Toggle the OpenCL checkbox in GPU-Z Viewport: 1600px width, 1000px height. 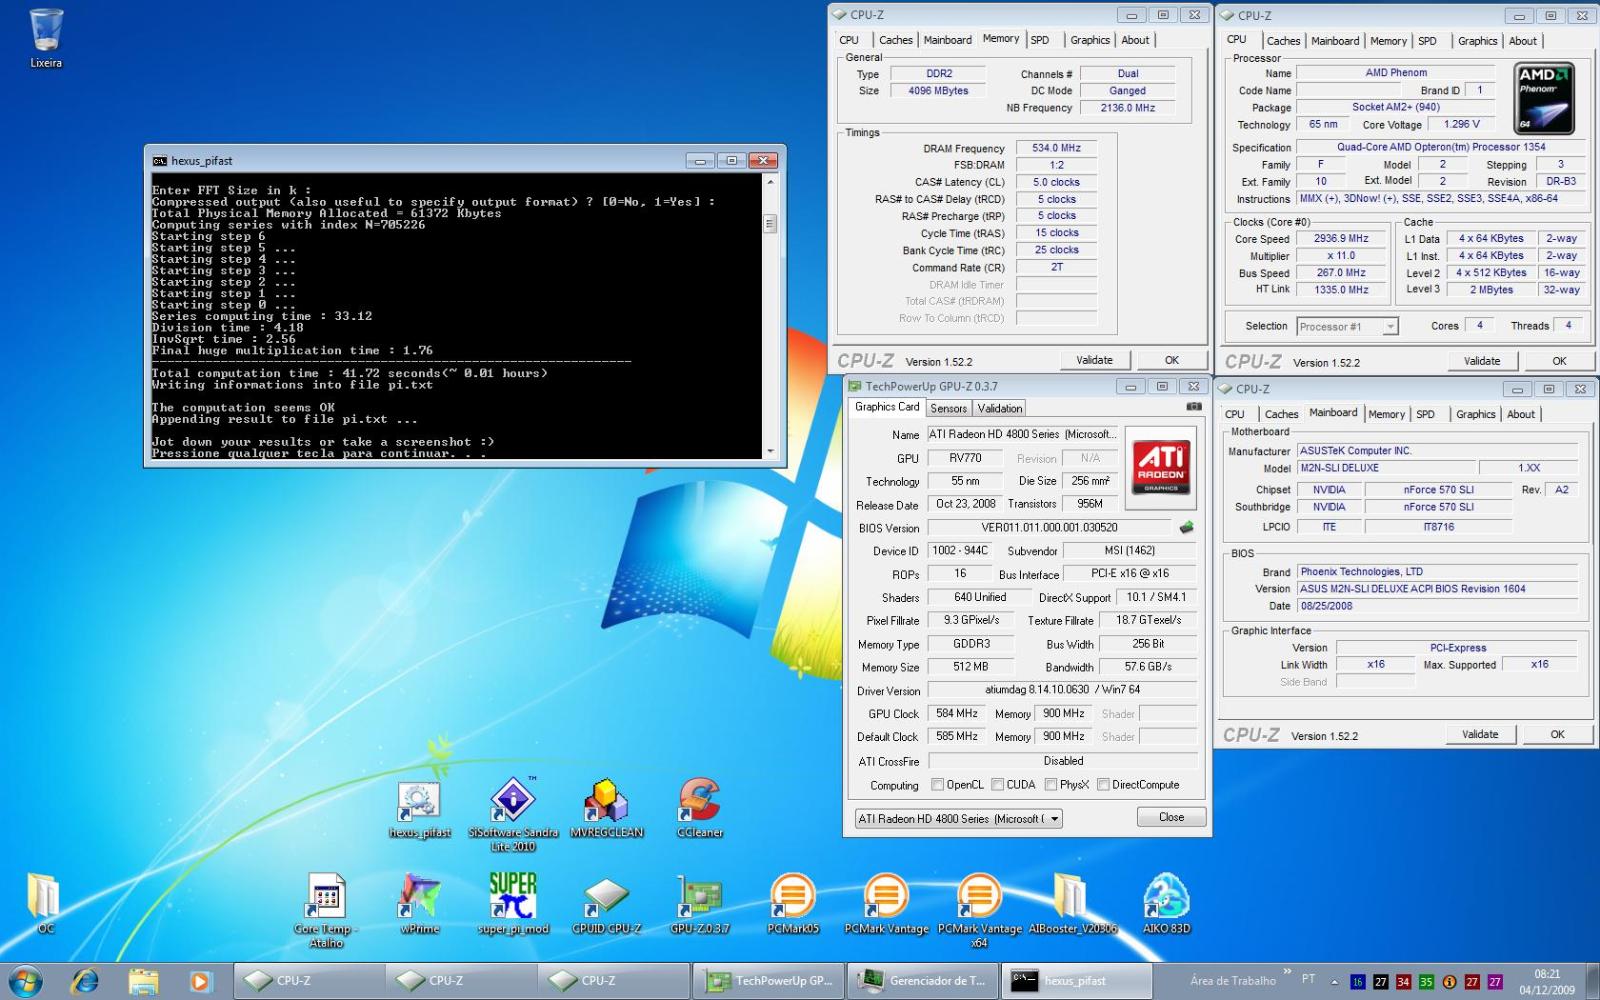click(x=937, y=785)
